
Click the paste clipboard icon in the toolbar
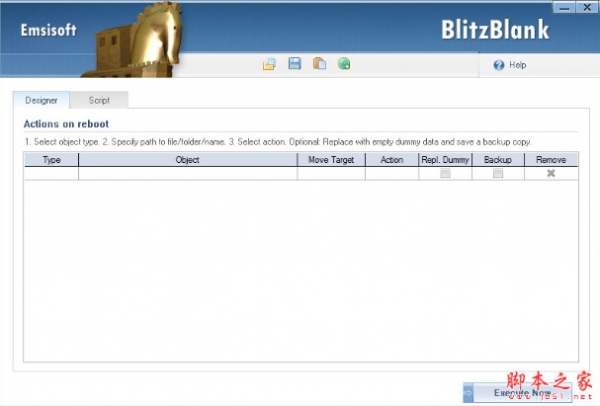(320, 63)
